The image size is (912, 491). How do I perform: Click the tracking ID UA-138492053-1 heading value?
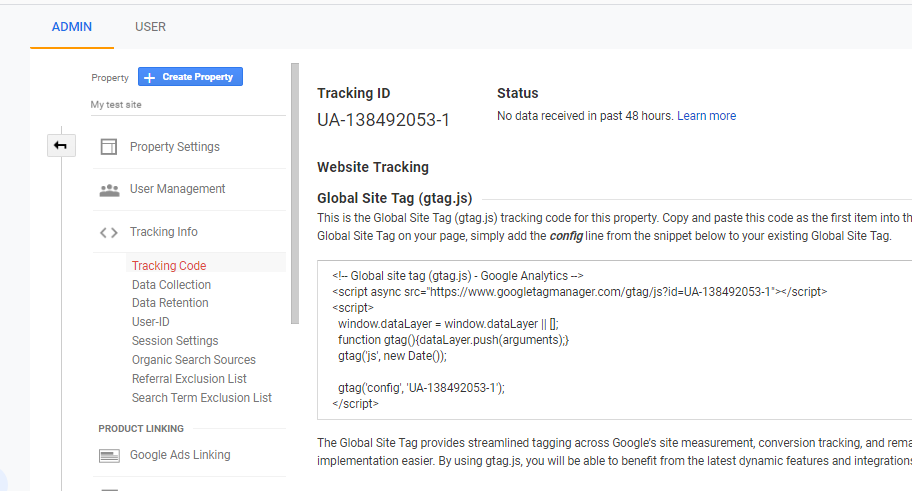(383, 120)
